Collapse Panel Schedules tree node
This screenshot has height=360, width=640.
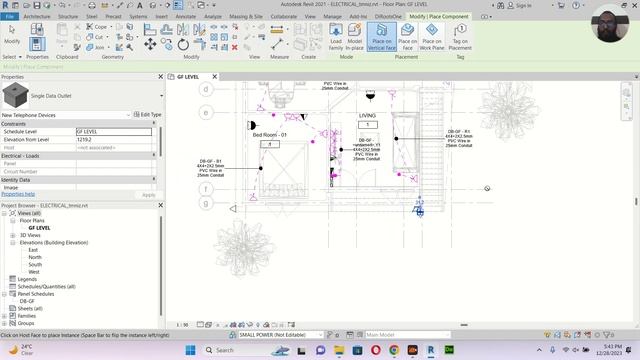pos(4,294)
